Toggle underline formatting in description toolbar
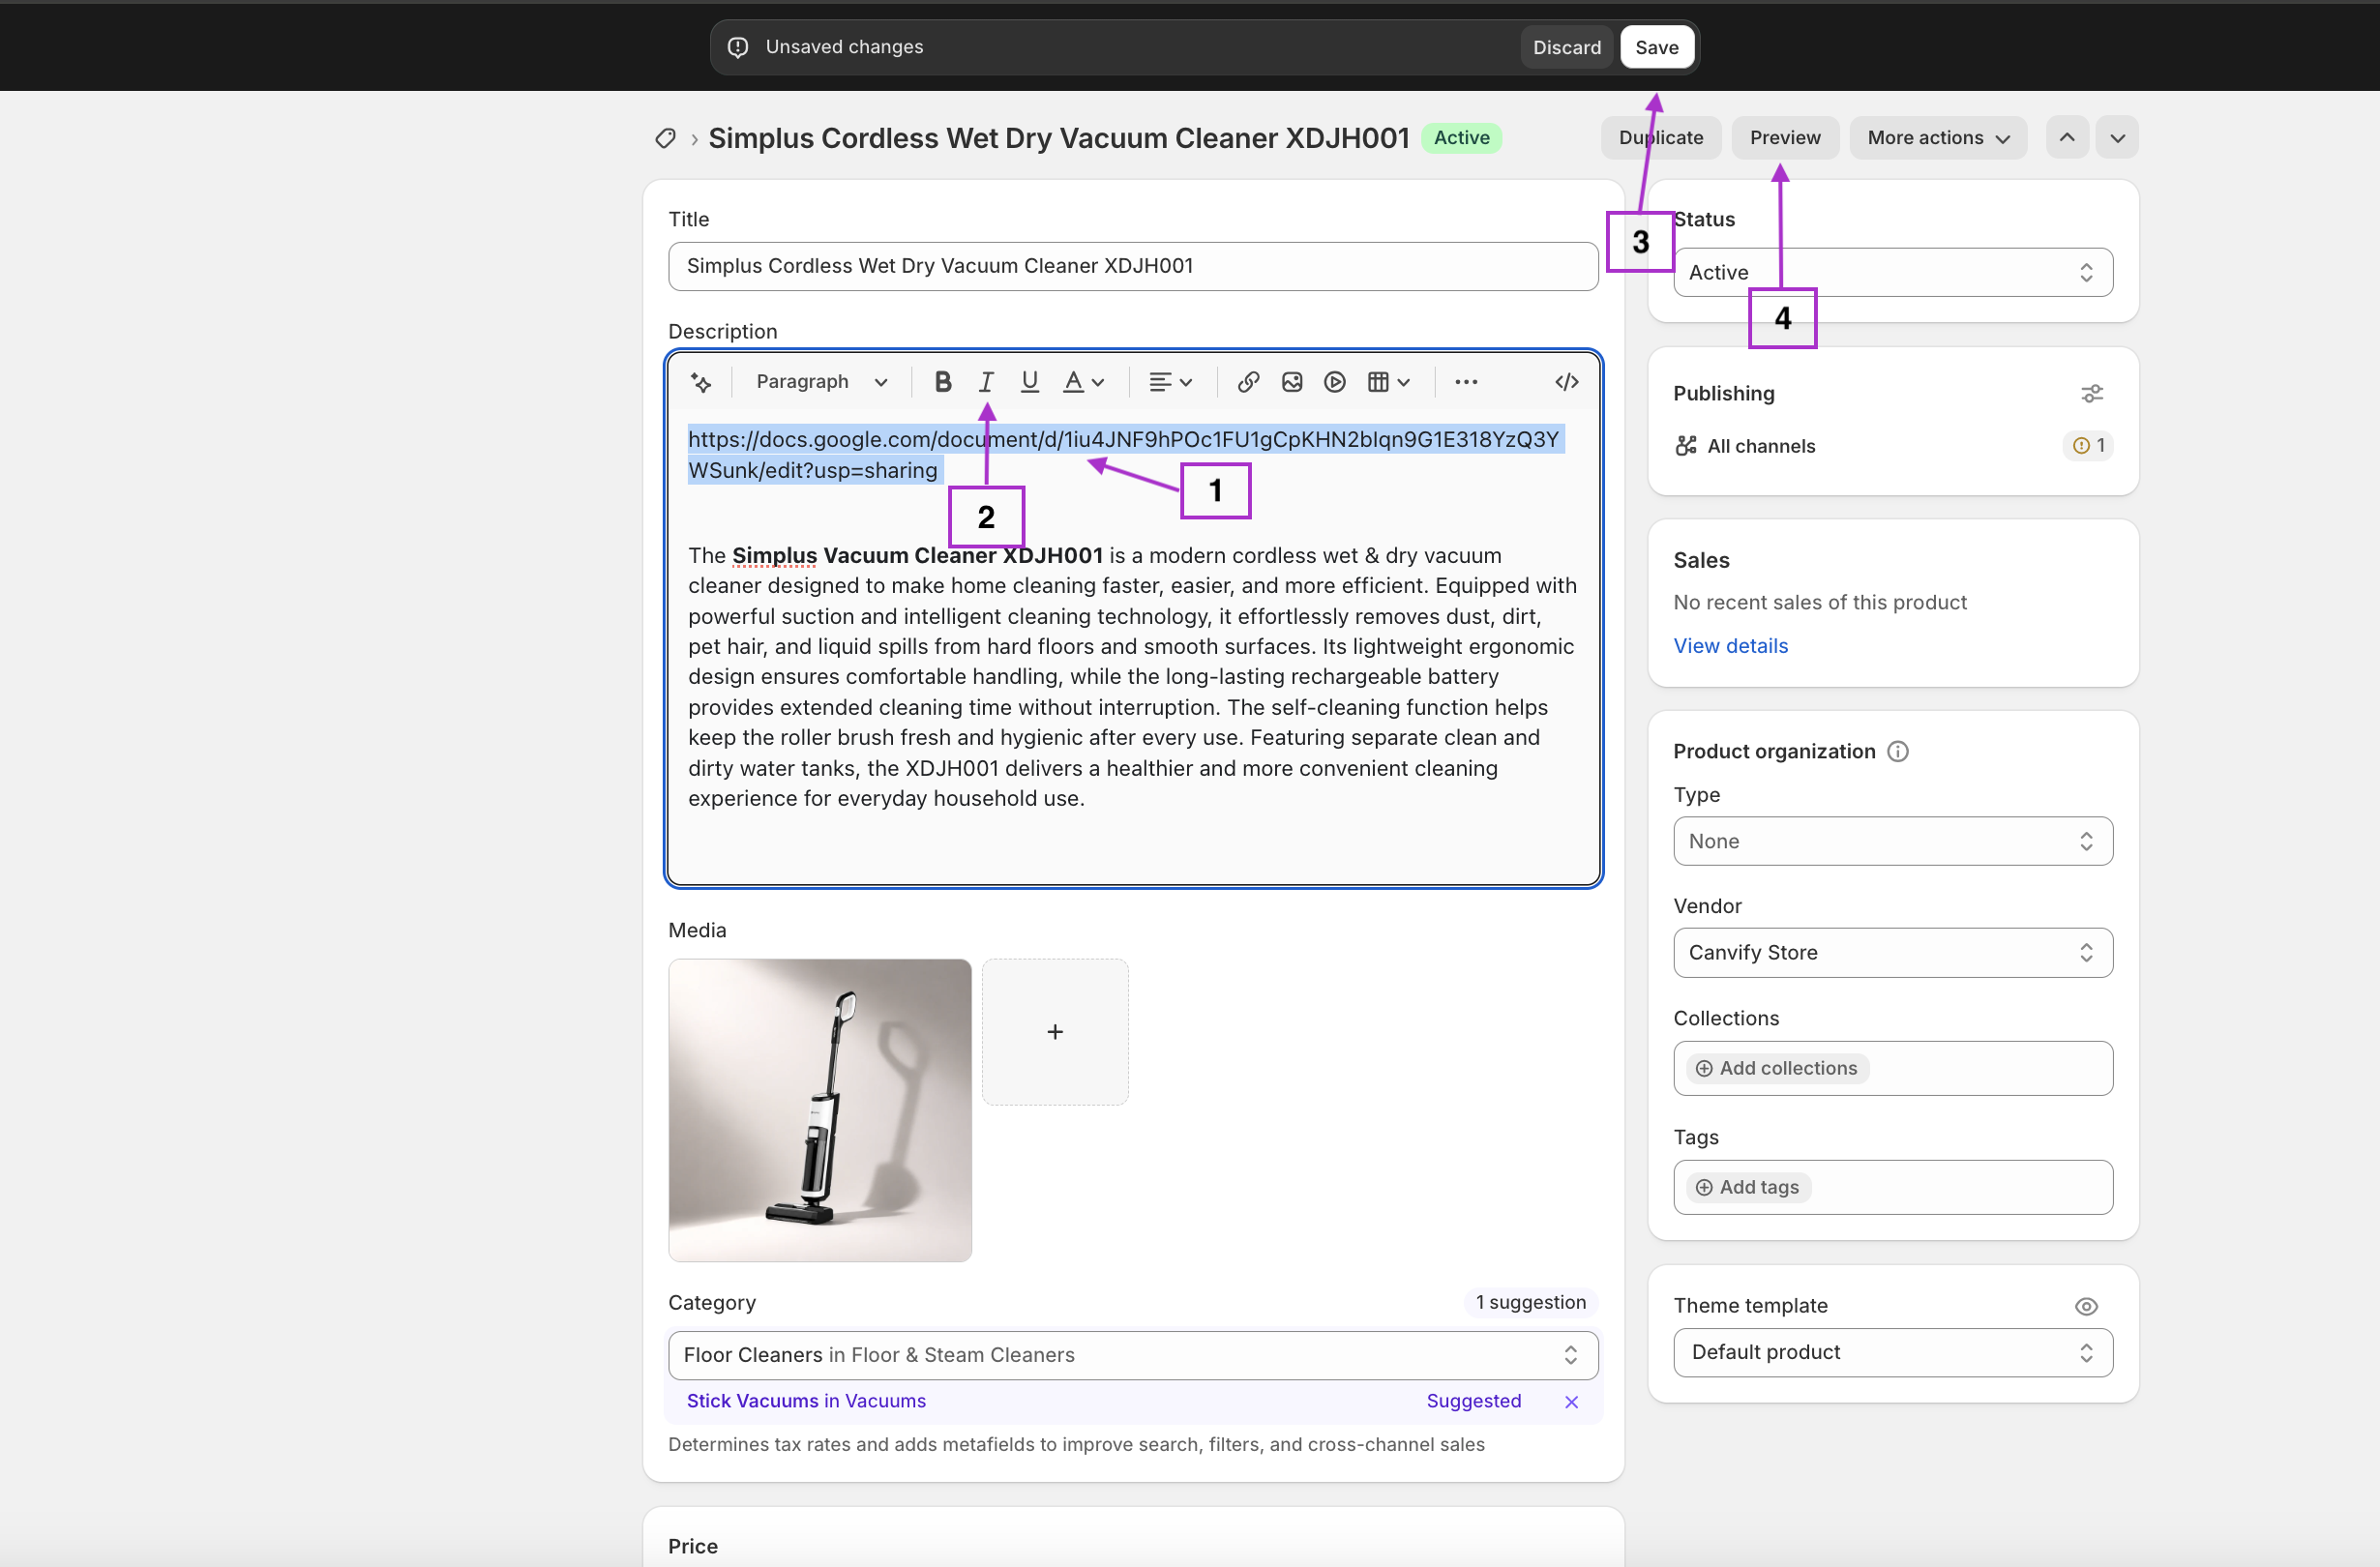This screenshot has height=1567, width=2380. [1029, 382]
